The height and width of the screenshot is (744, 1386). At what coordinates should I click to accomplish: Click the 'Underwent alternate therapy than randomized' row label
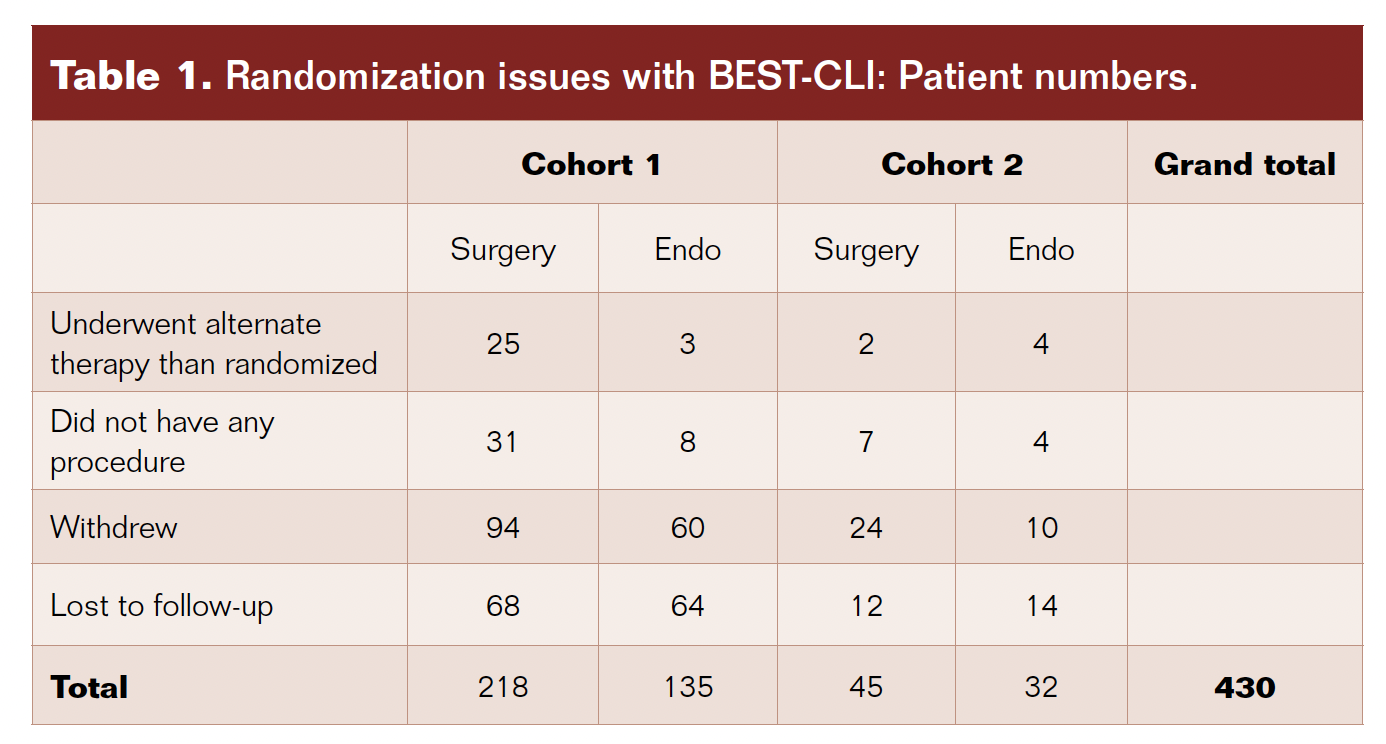point(214,343)
